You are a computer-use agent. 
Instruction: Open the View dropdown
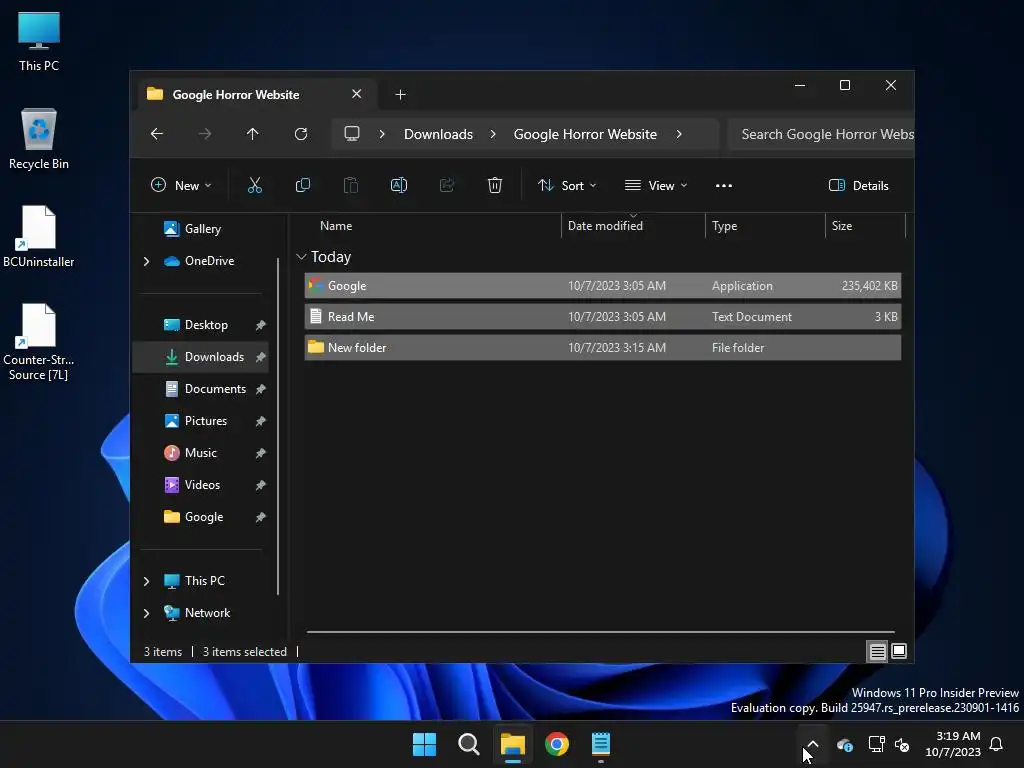(x=656, y=185)
